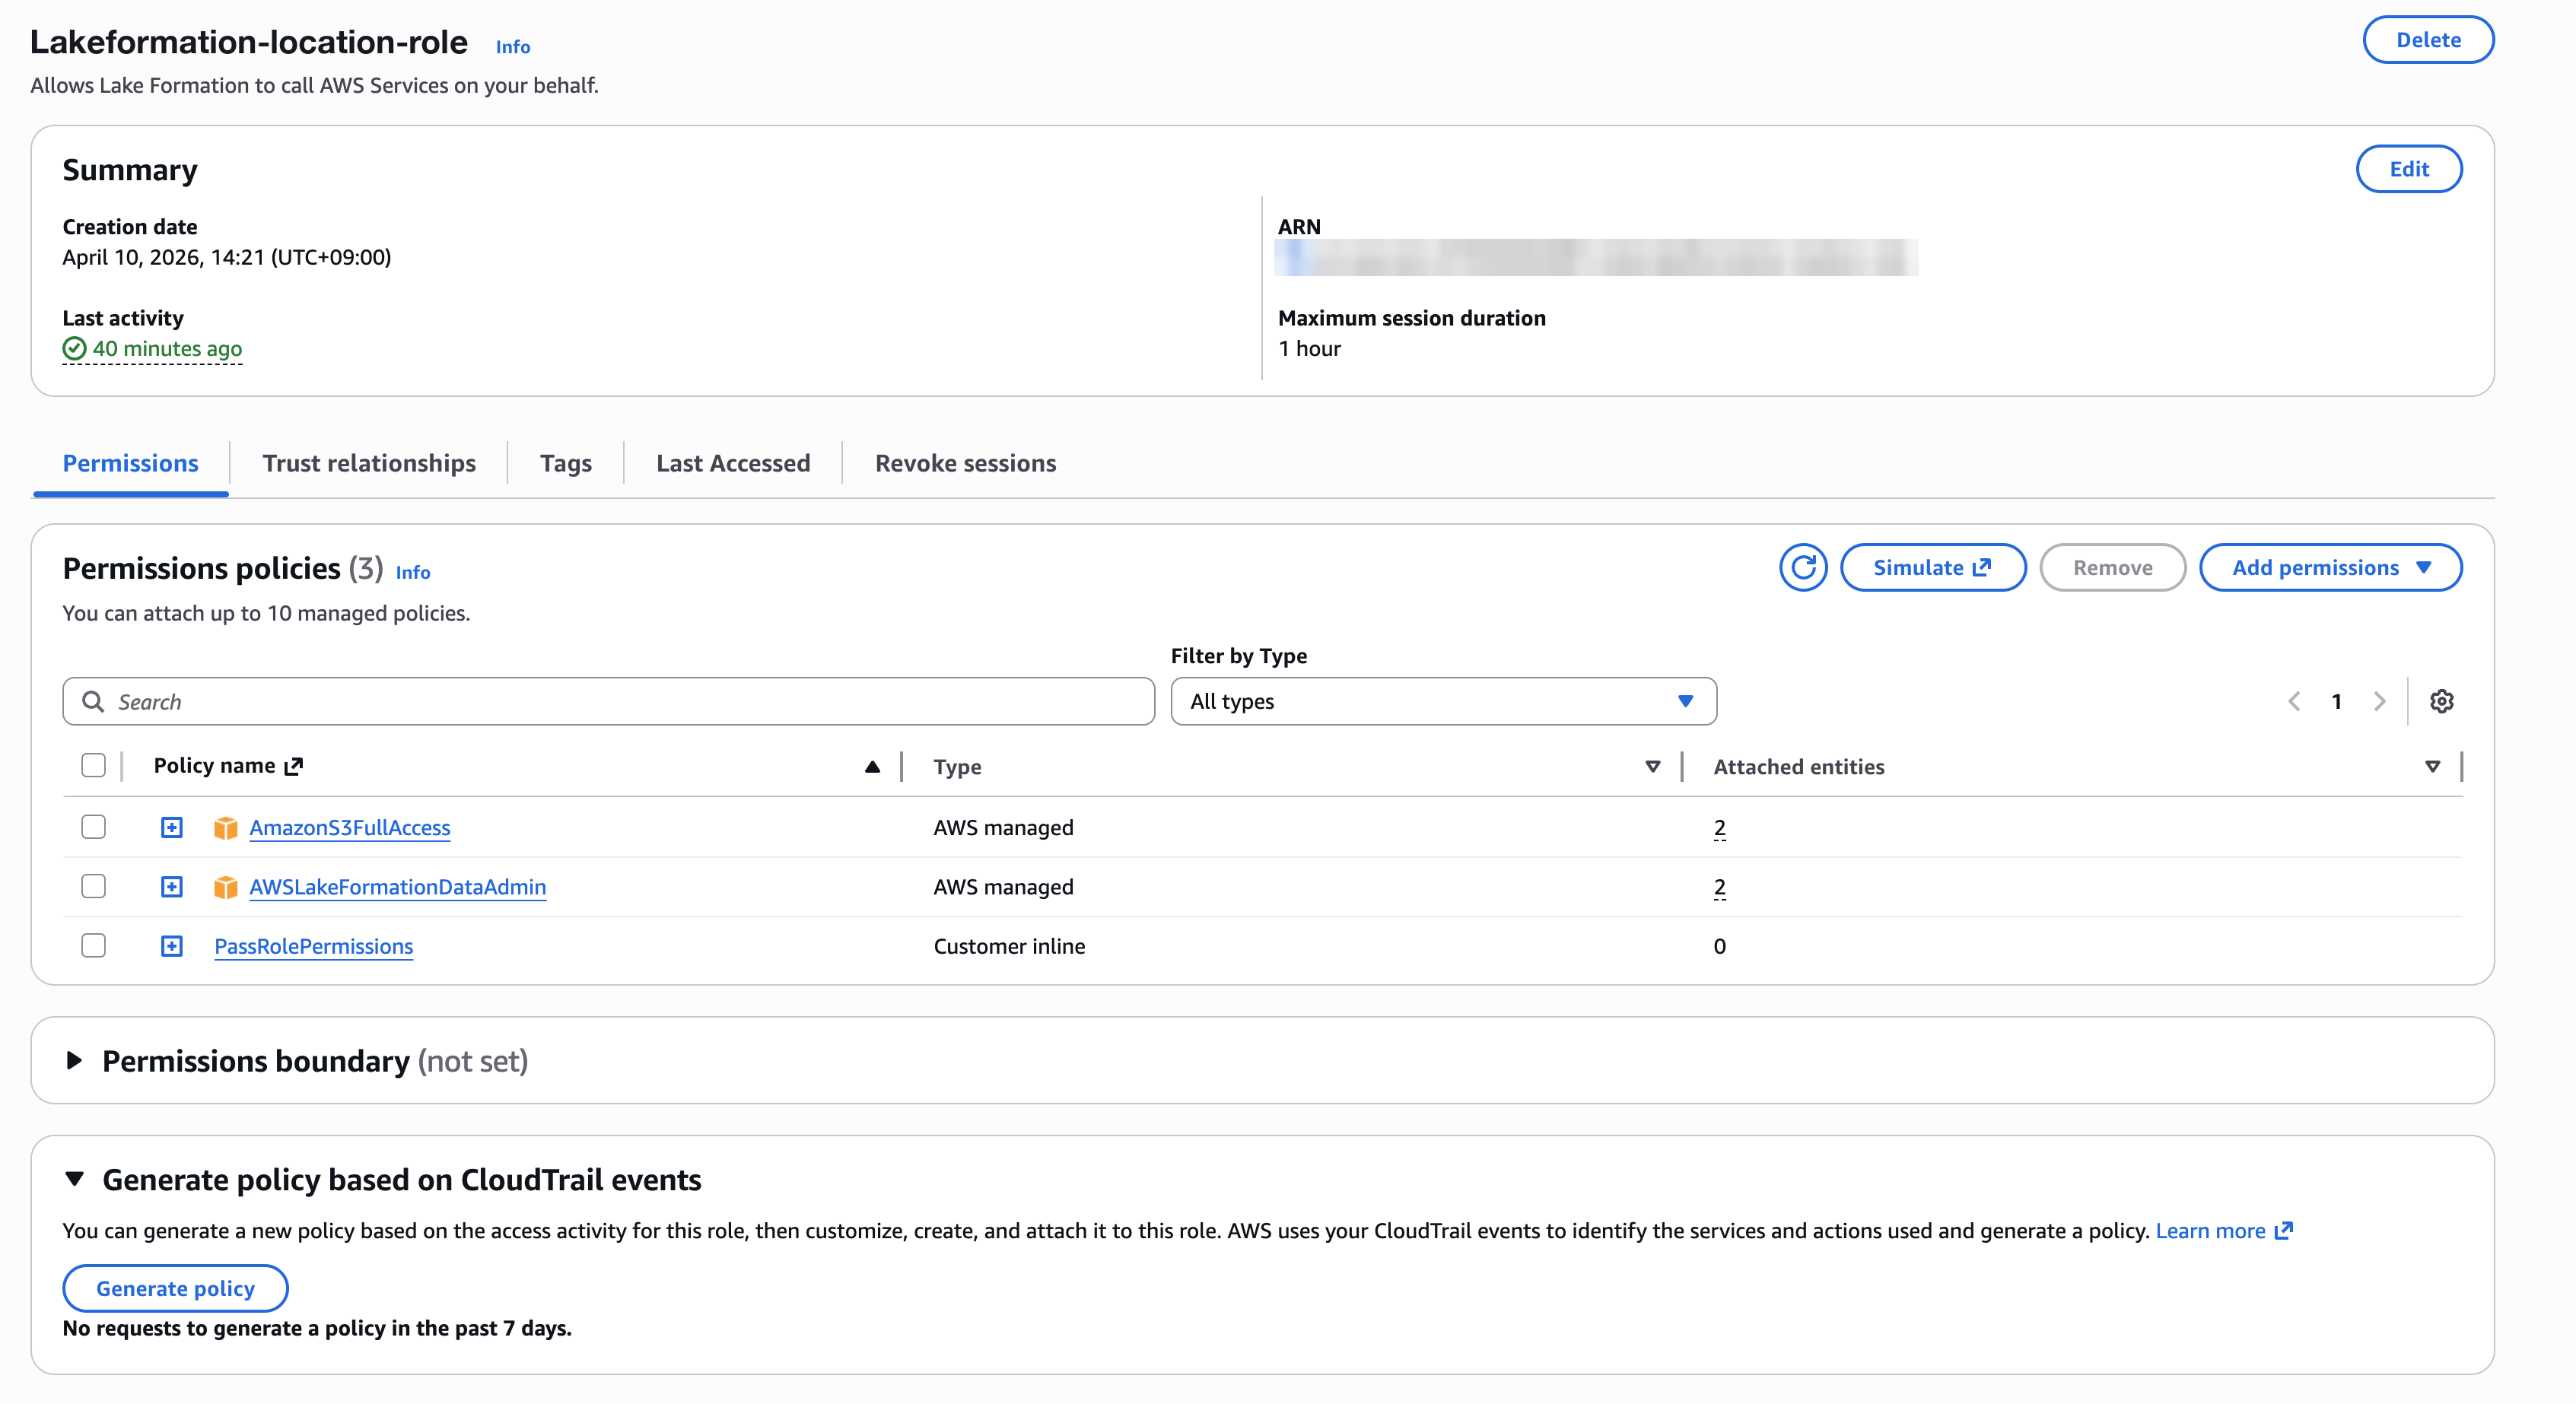Open the AmazonS3FullAccess policy link
Image resolution: width=2576 pixels, height=1404 pixels.
tap(350, 828)
